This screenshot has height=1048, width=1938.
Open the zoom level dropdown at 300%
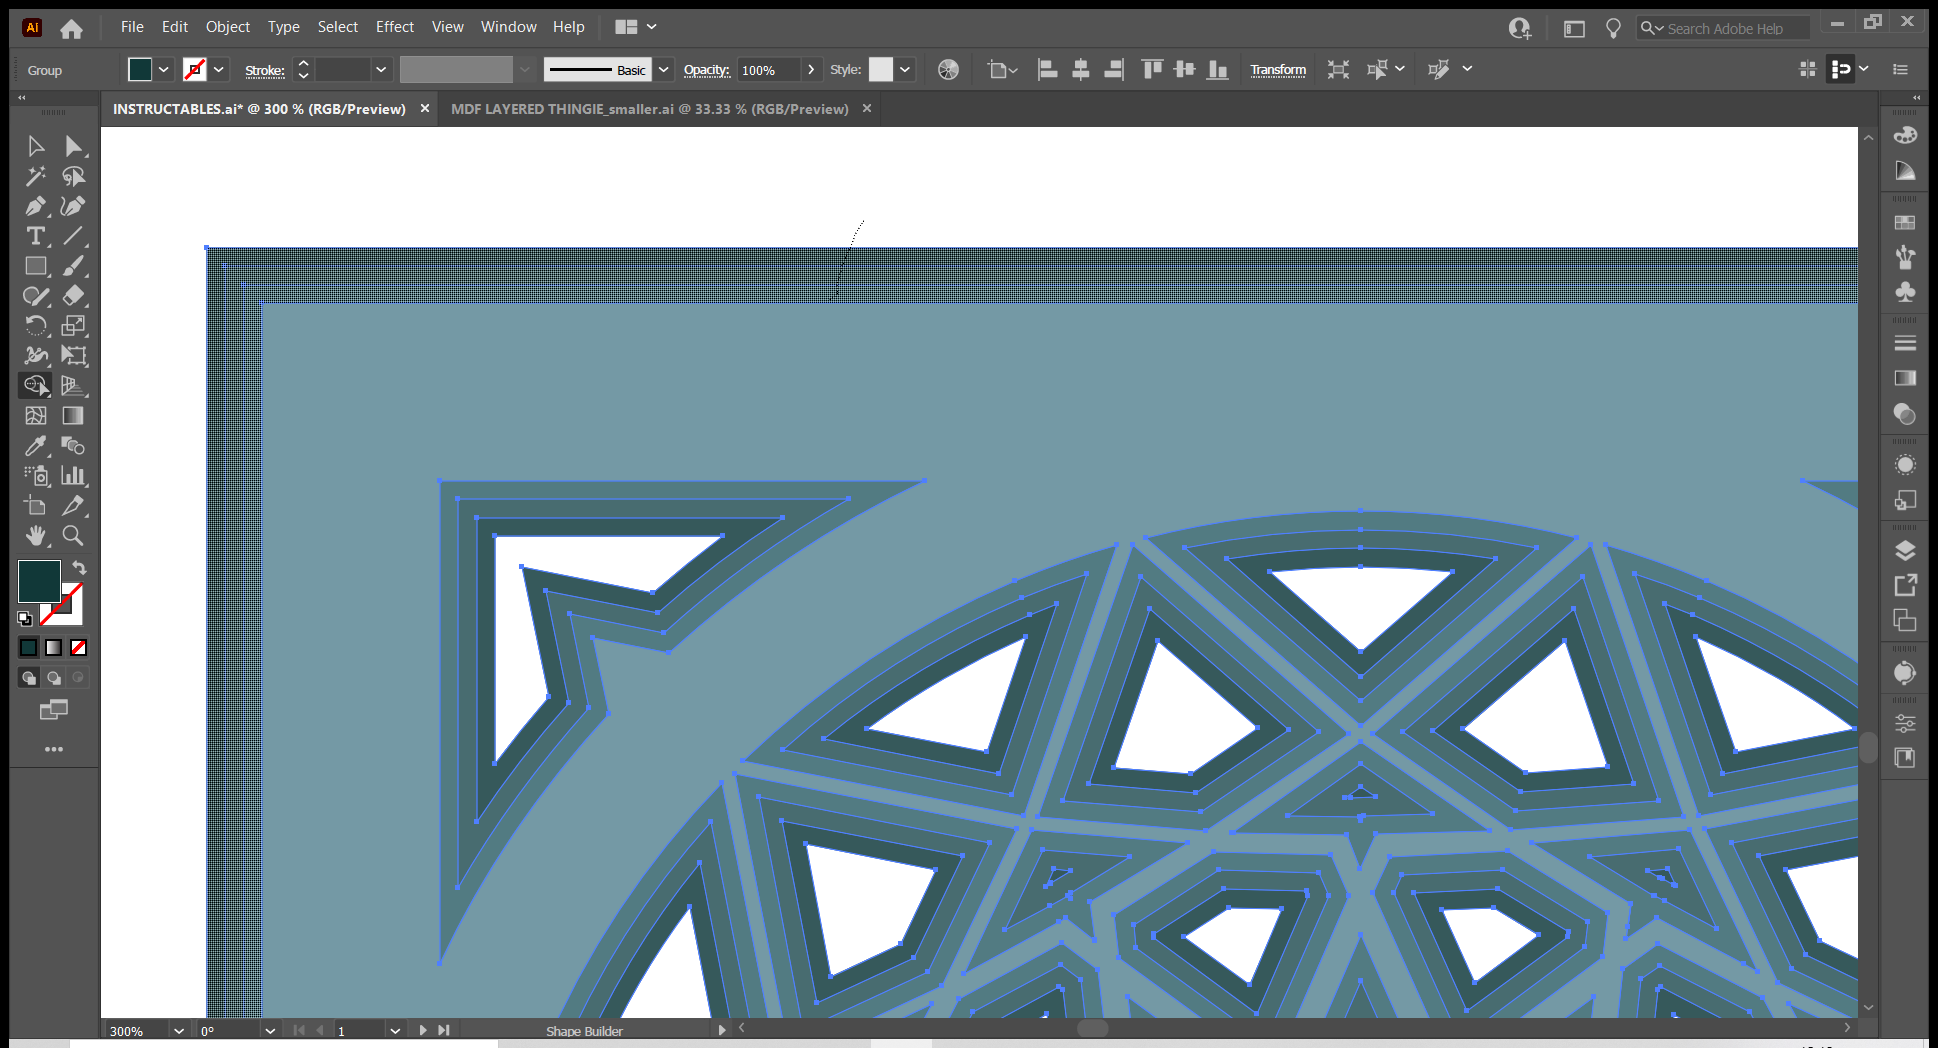pos(178,1031)
